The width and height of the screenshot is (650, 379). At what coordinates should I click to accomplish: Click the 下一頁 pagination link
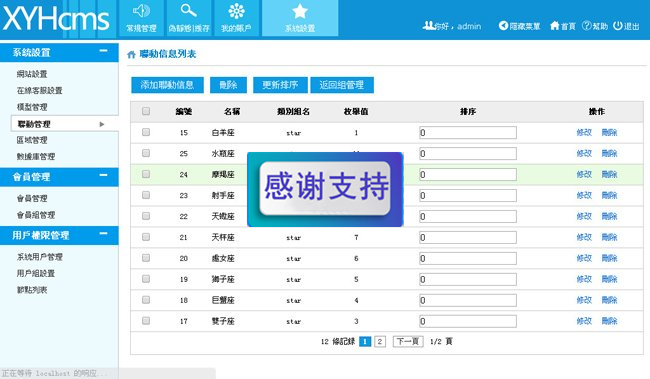coord(408,342)
